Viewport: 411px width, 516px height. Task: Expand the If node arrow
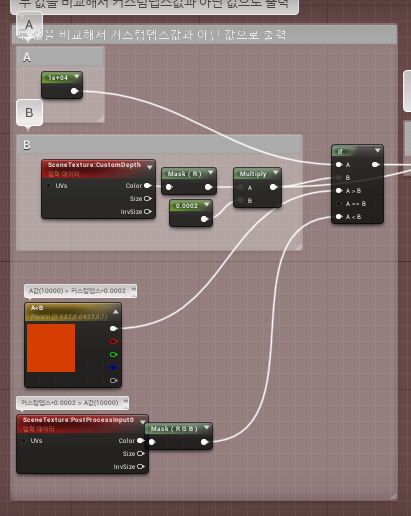tap(377, 150)
